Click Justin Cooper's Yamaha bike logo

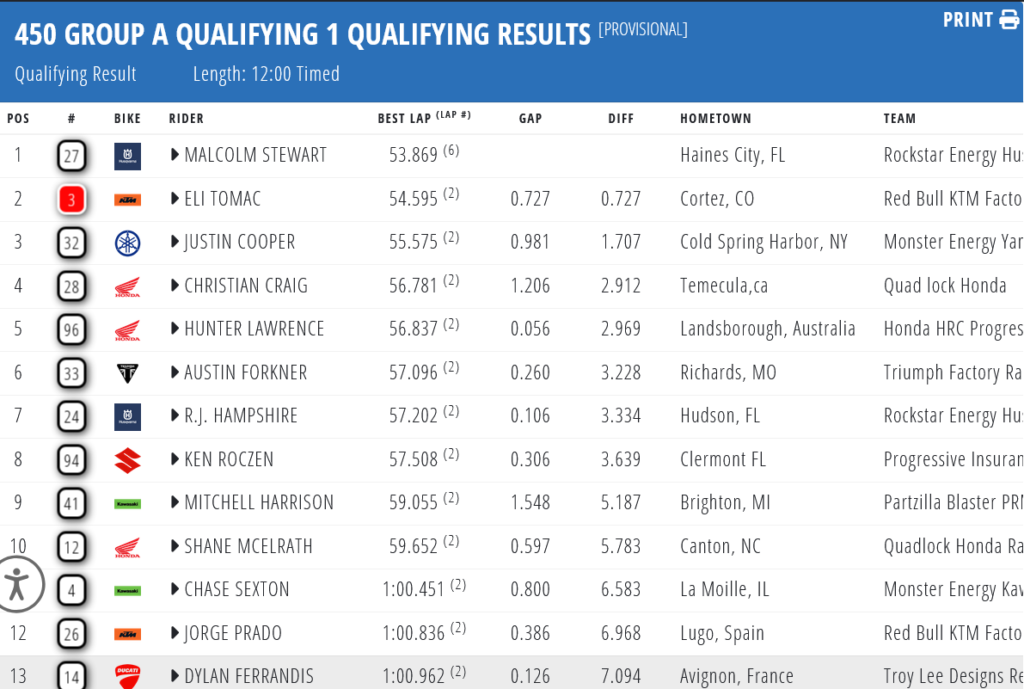click(x=127, y=243)
